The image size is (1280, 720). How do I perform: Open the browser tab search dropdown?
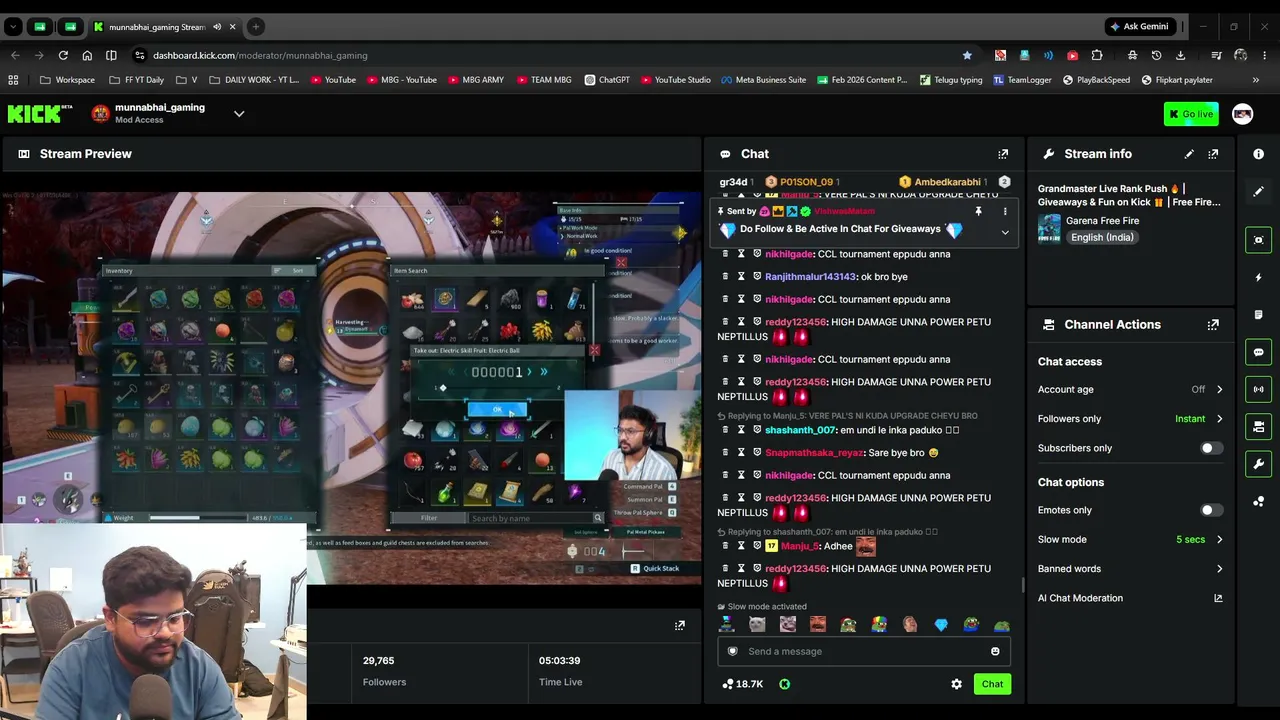pyautogui.click(x=13, y=27)
